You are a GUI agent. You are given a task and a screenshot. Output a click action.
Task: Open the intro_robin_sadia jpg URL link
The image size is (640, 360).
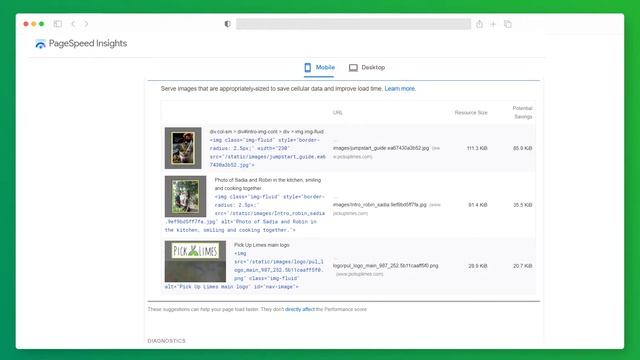tap(380, 204)
